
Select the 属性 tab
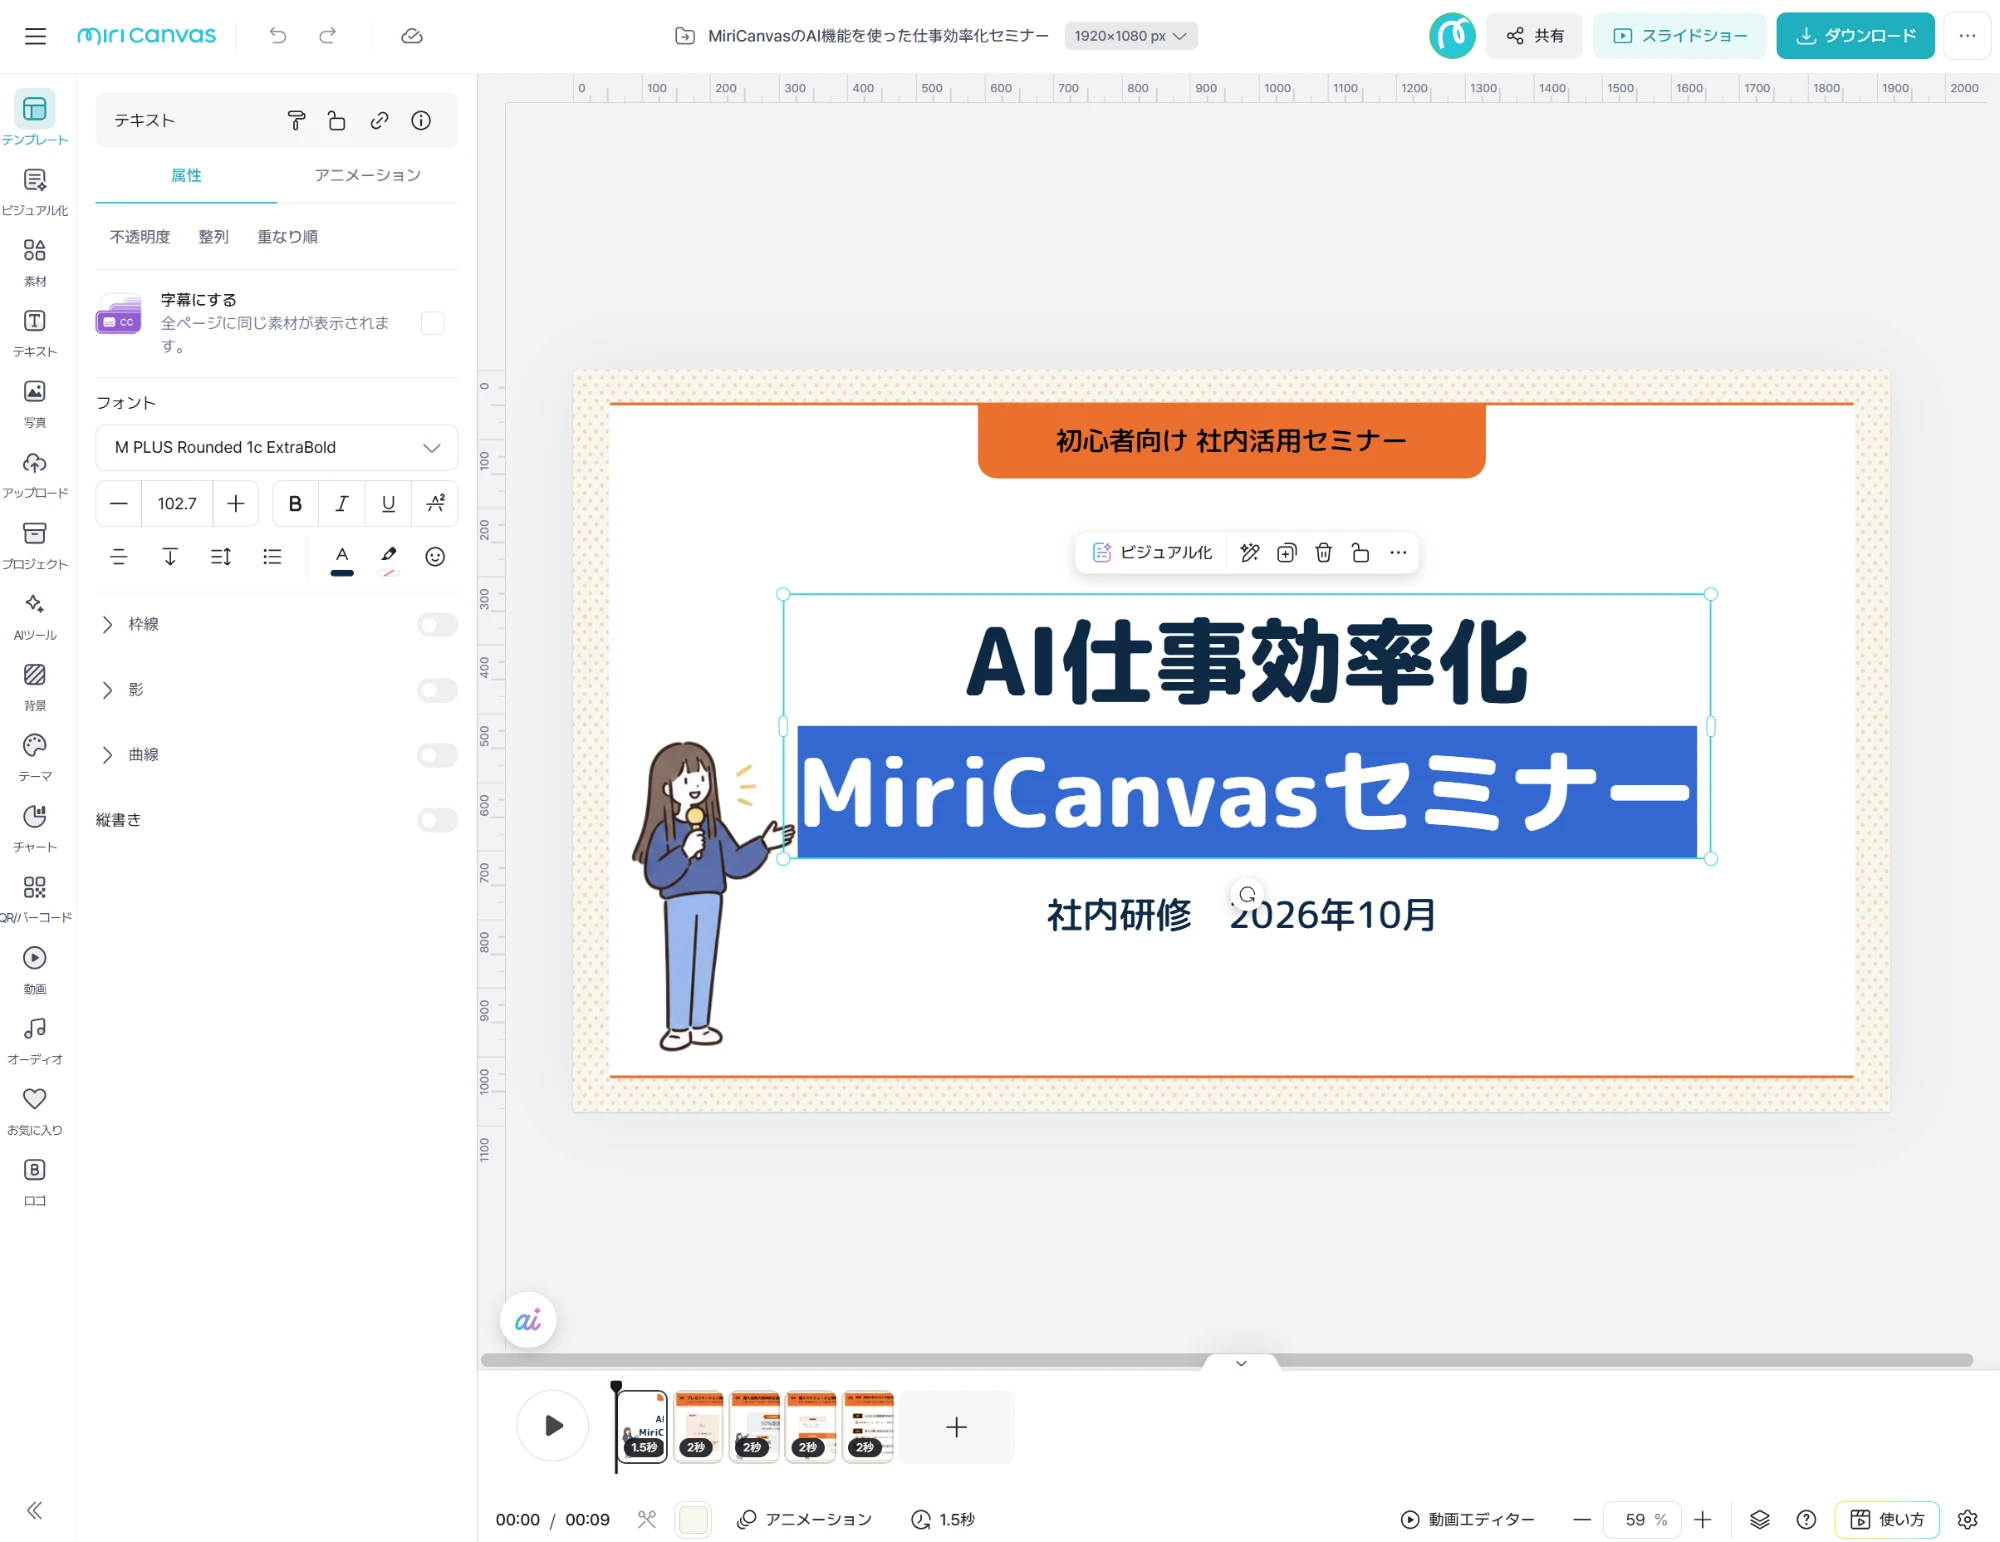(x=186, y=176)
